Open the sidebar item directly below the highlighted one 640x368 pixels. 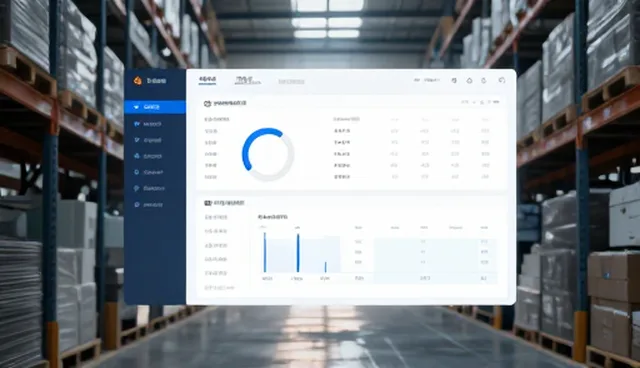click(148, 124)
